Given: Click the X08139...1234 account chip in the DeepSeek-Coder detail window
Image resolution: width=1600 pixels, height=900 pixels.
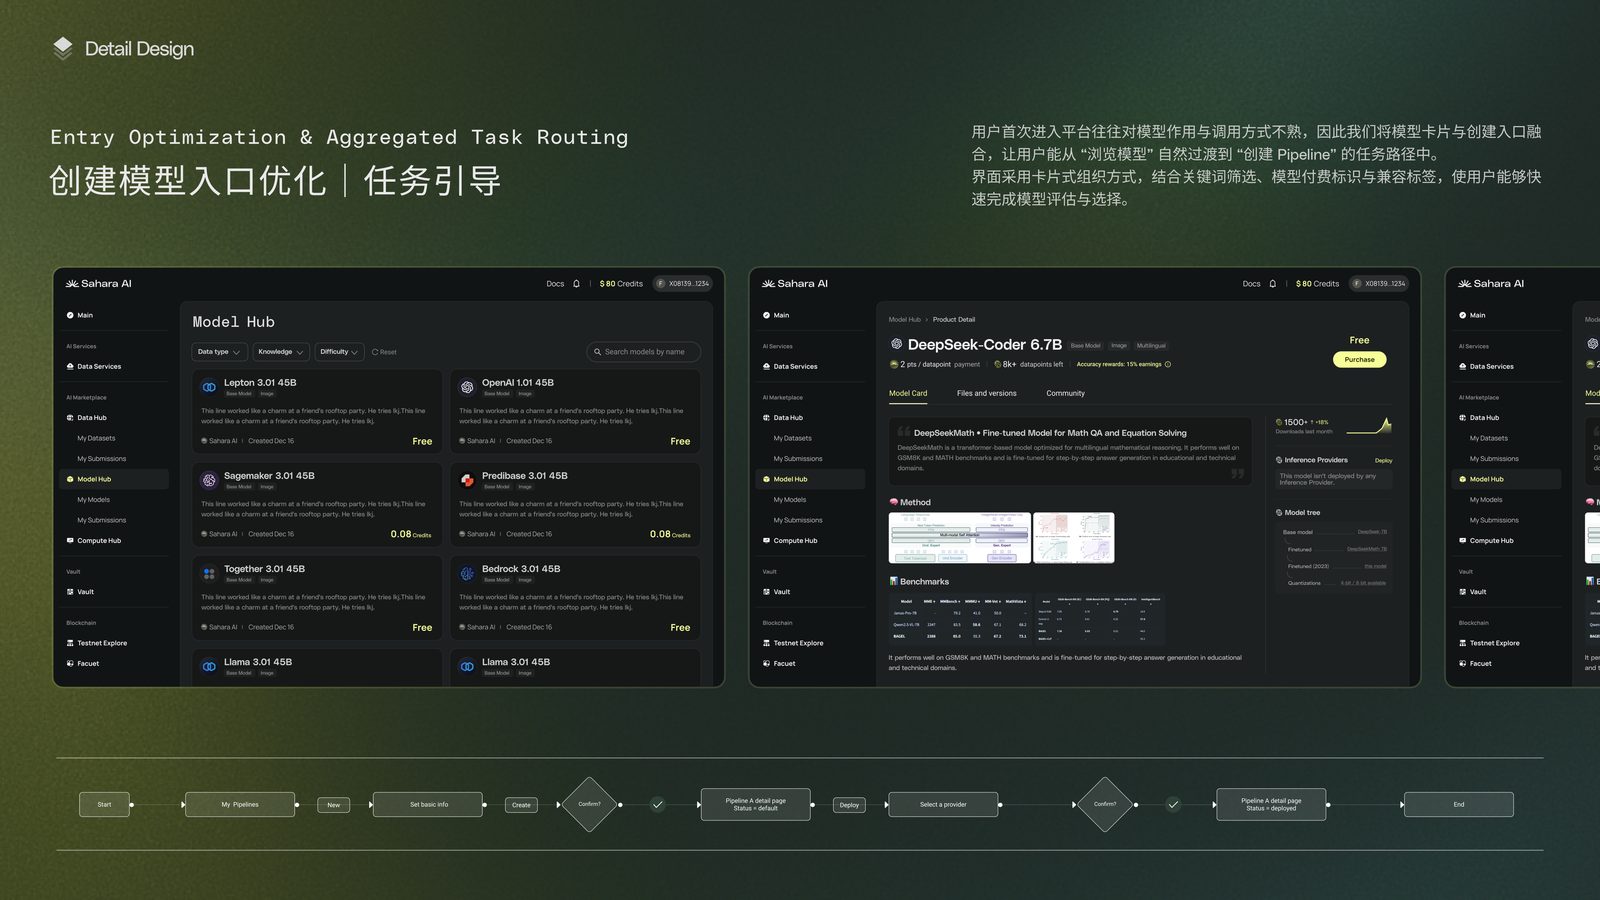Looking at the screenshot, I should click(1379, 284).
